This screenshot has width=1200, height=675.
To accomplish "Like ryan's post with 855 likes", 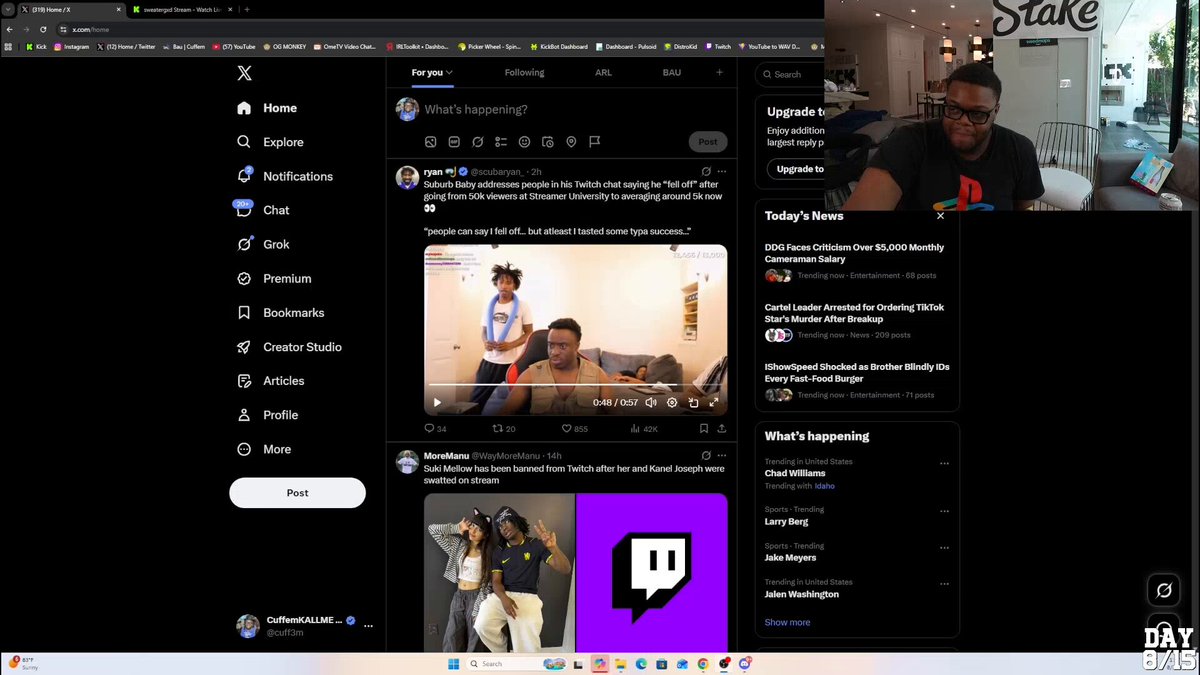I will (574, 428).
